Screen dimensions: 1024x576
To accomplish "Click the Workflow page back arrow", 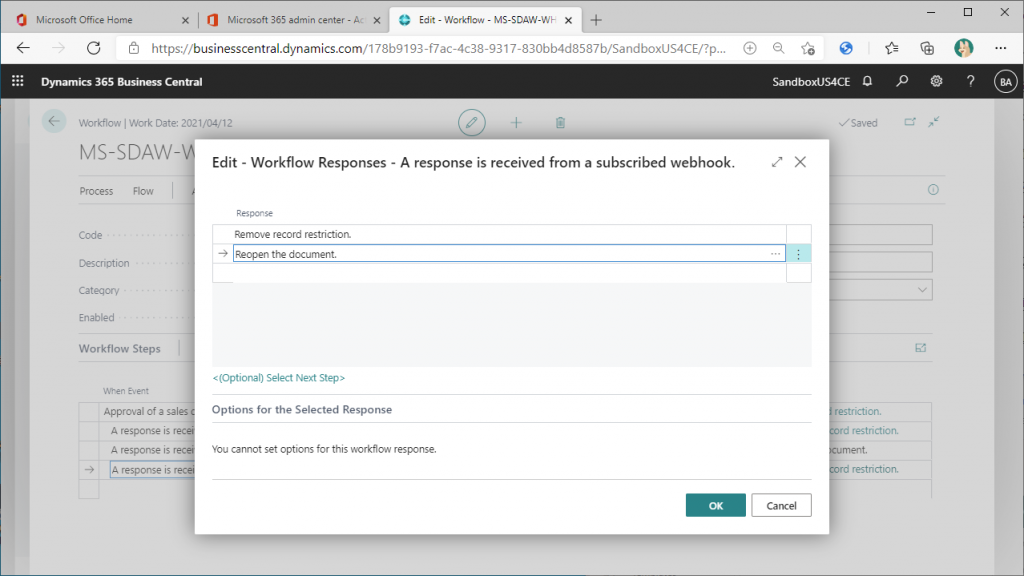I will coord(54,121).
